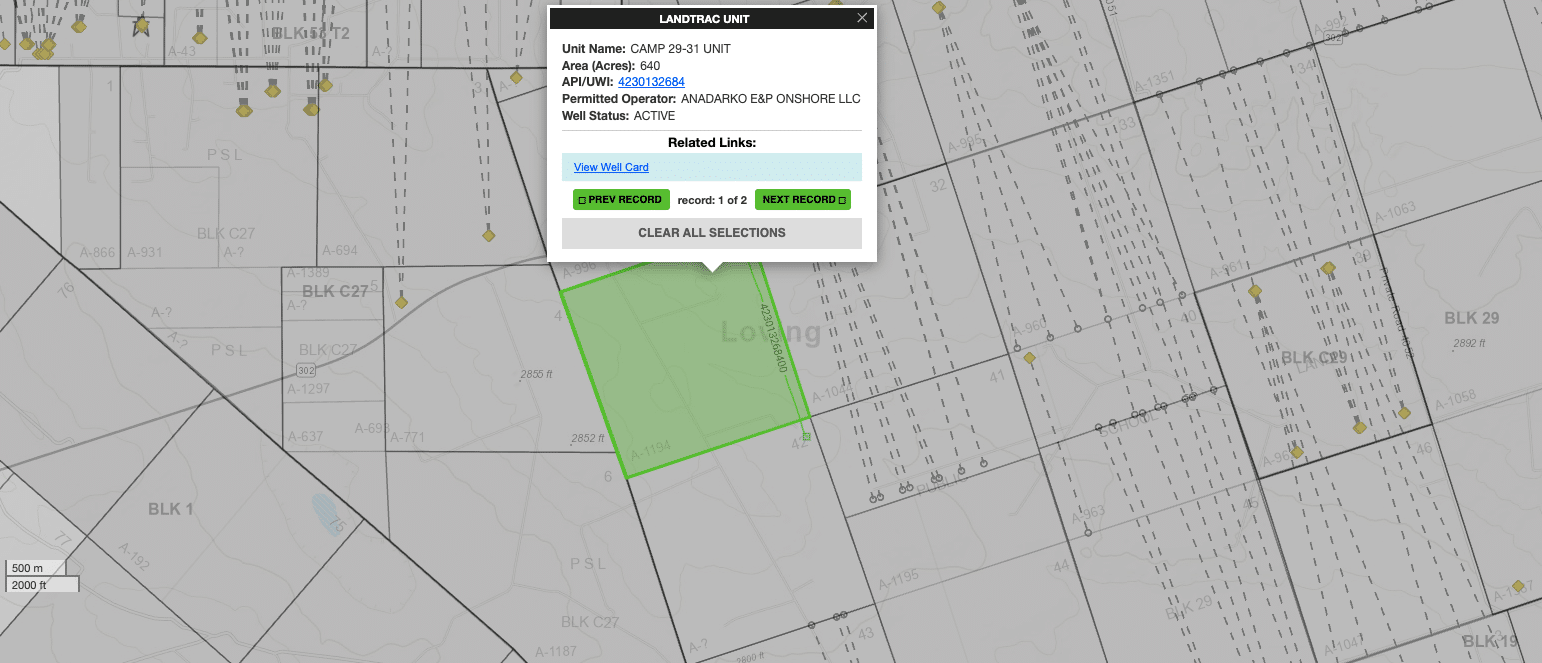Select the star-shaped well marker

point(141,25)
